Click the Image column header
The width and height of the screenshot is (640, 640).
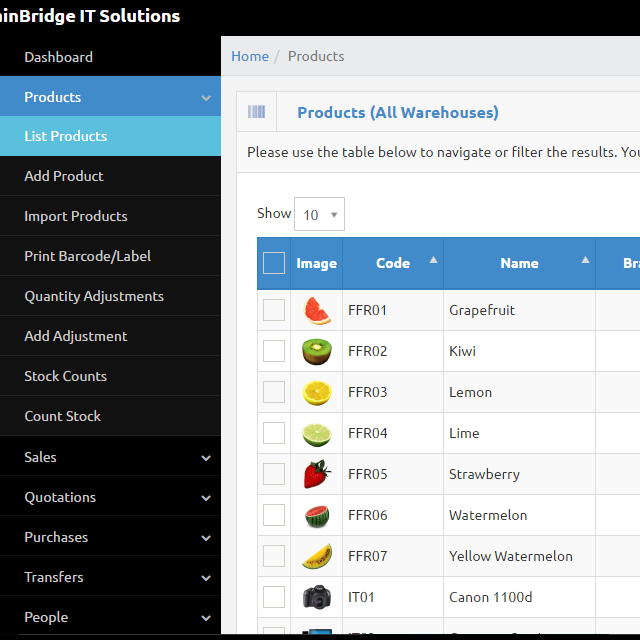click(316, 263)
